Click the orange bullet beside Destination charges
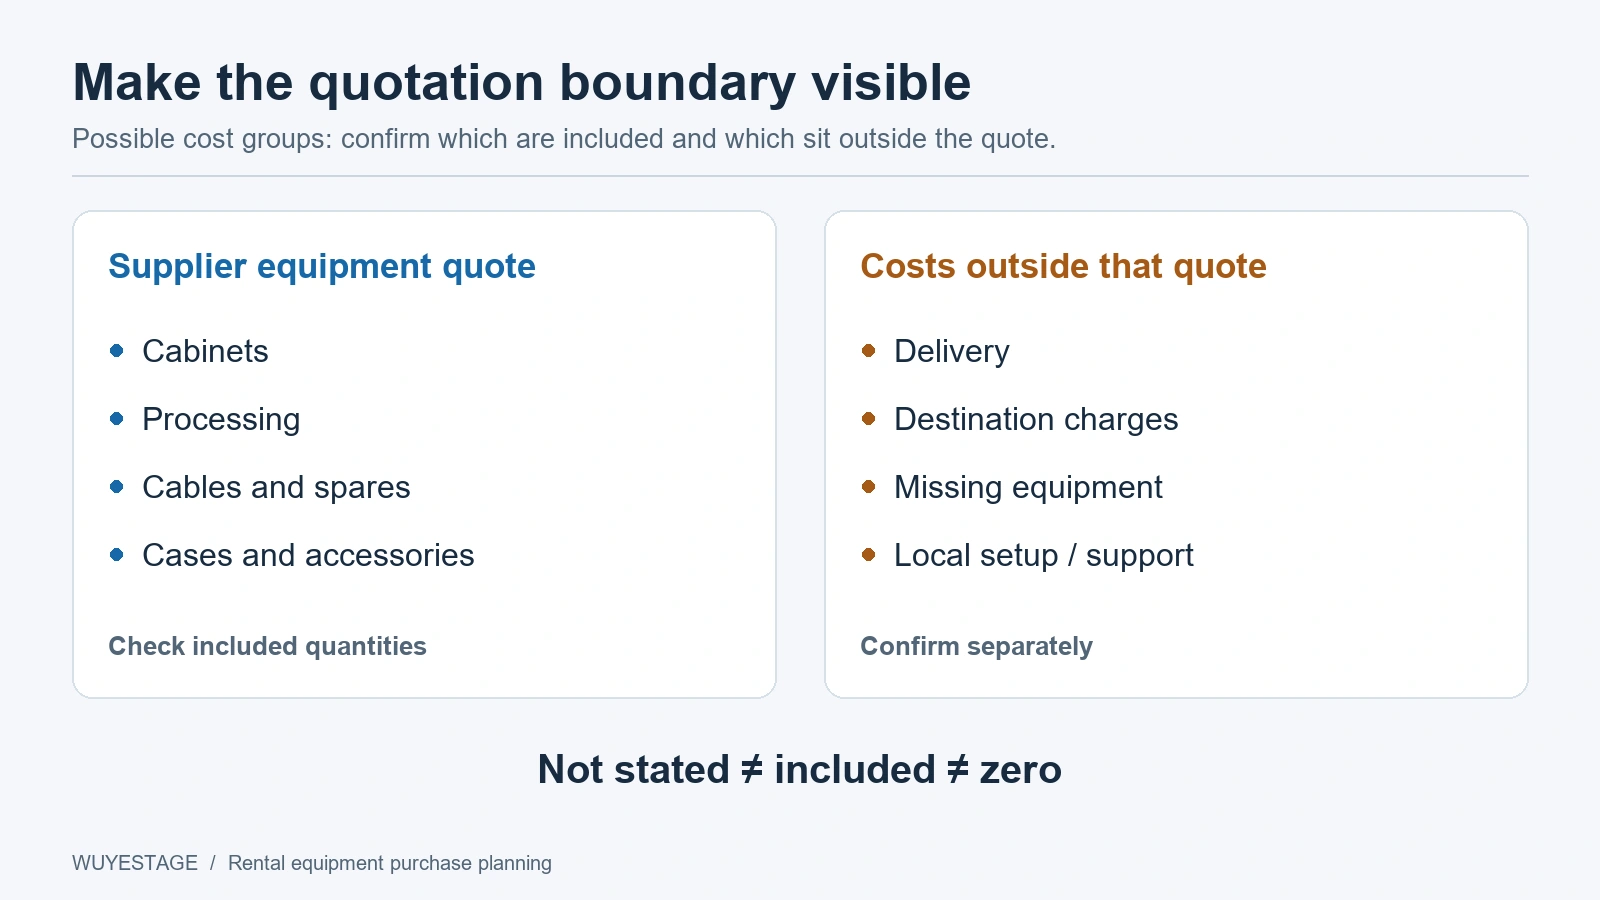 point(869,418)
